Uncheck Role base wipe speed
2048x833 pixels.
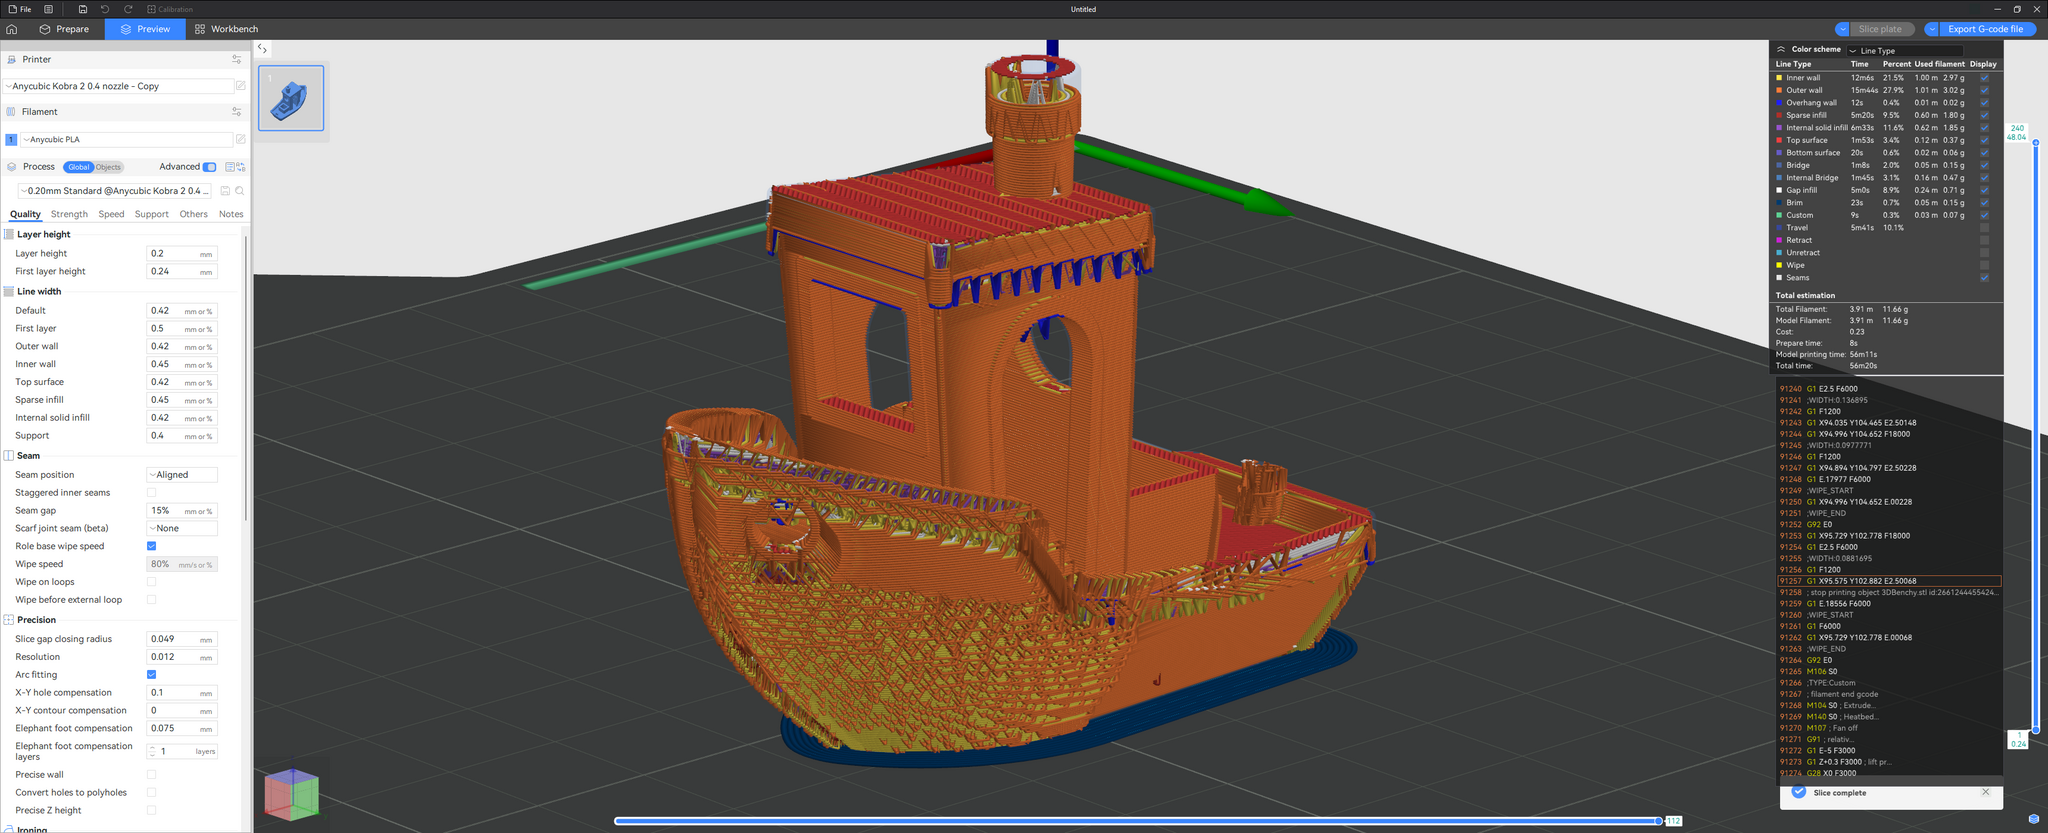point(152,546)
